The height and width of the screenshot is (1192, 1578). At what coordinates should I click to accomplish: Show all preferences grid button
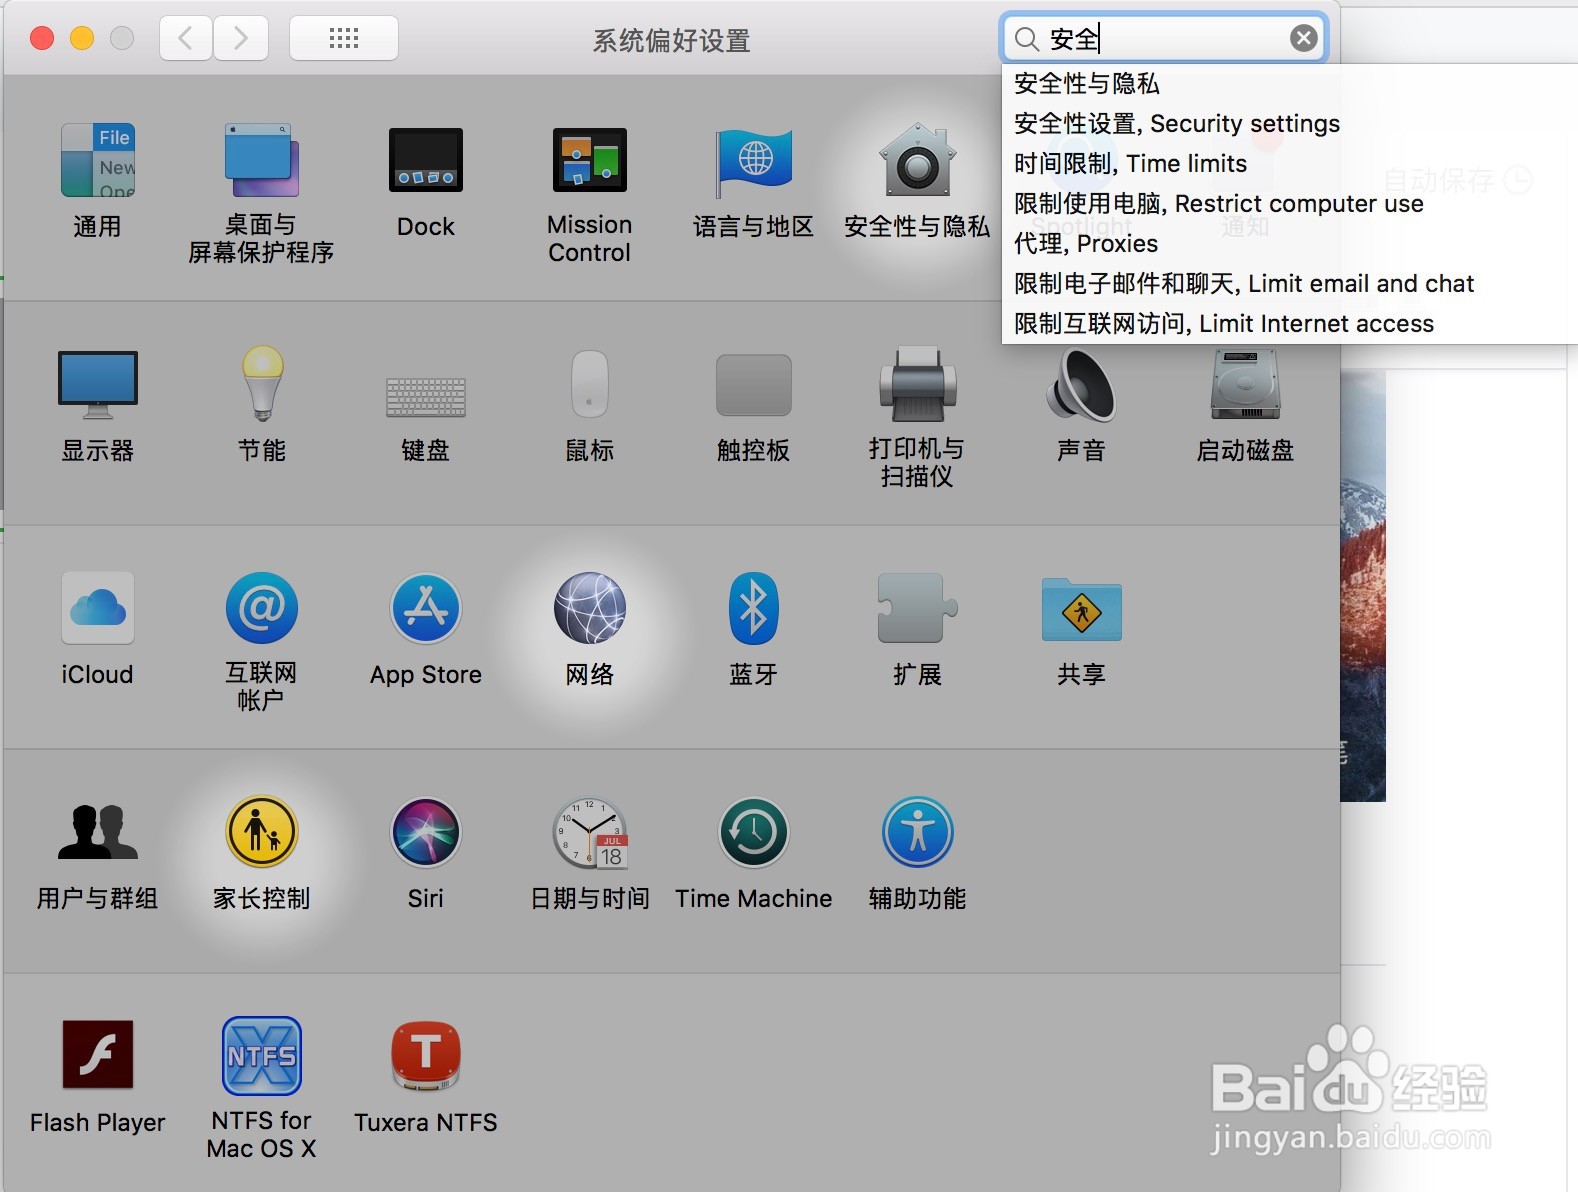(344, 38)
